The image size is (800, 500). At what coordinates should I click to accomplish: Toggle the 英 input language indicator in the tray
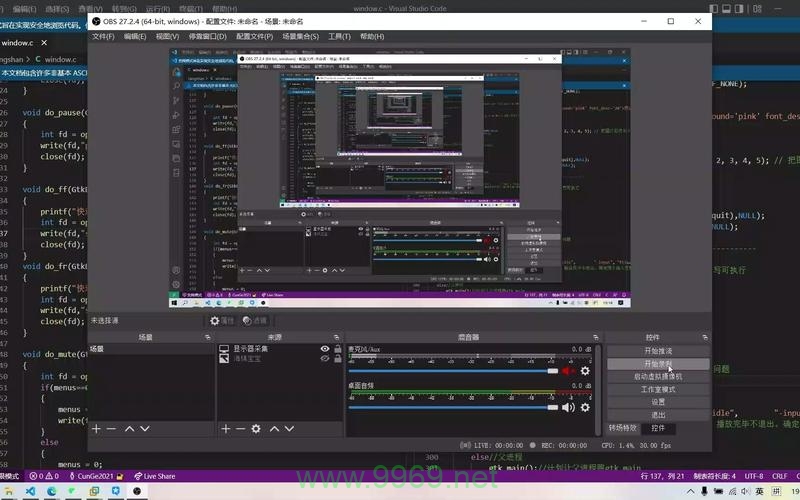pyautogui.click(x=760, y=491)
